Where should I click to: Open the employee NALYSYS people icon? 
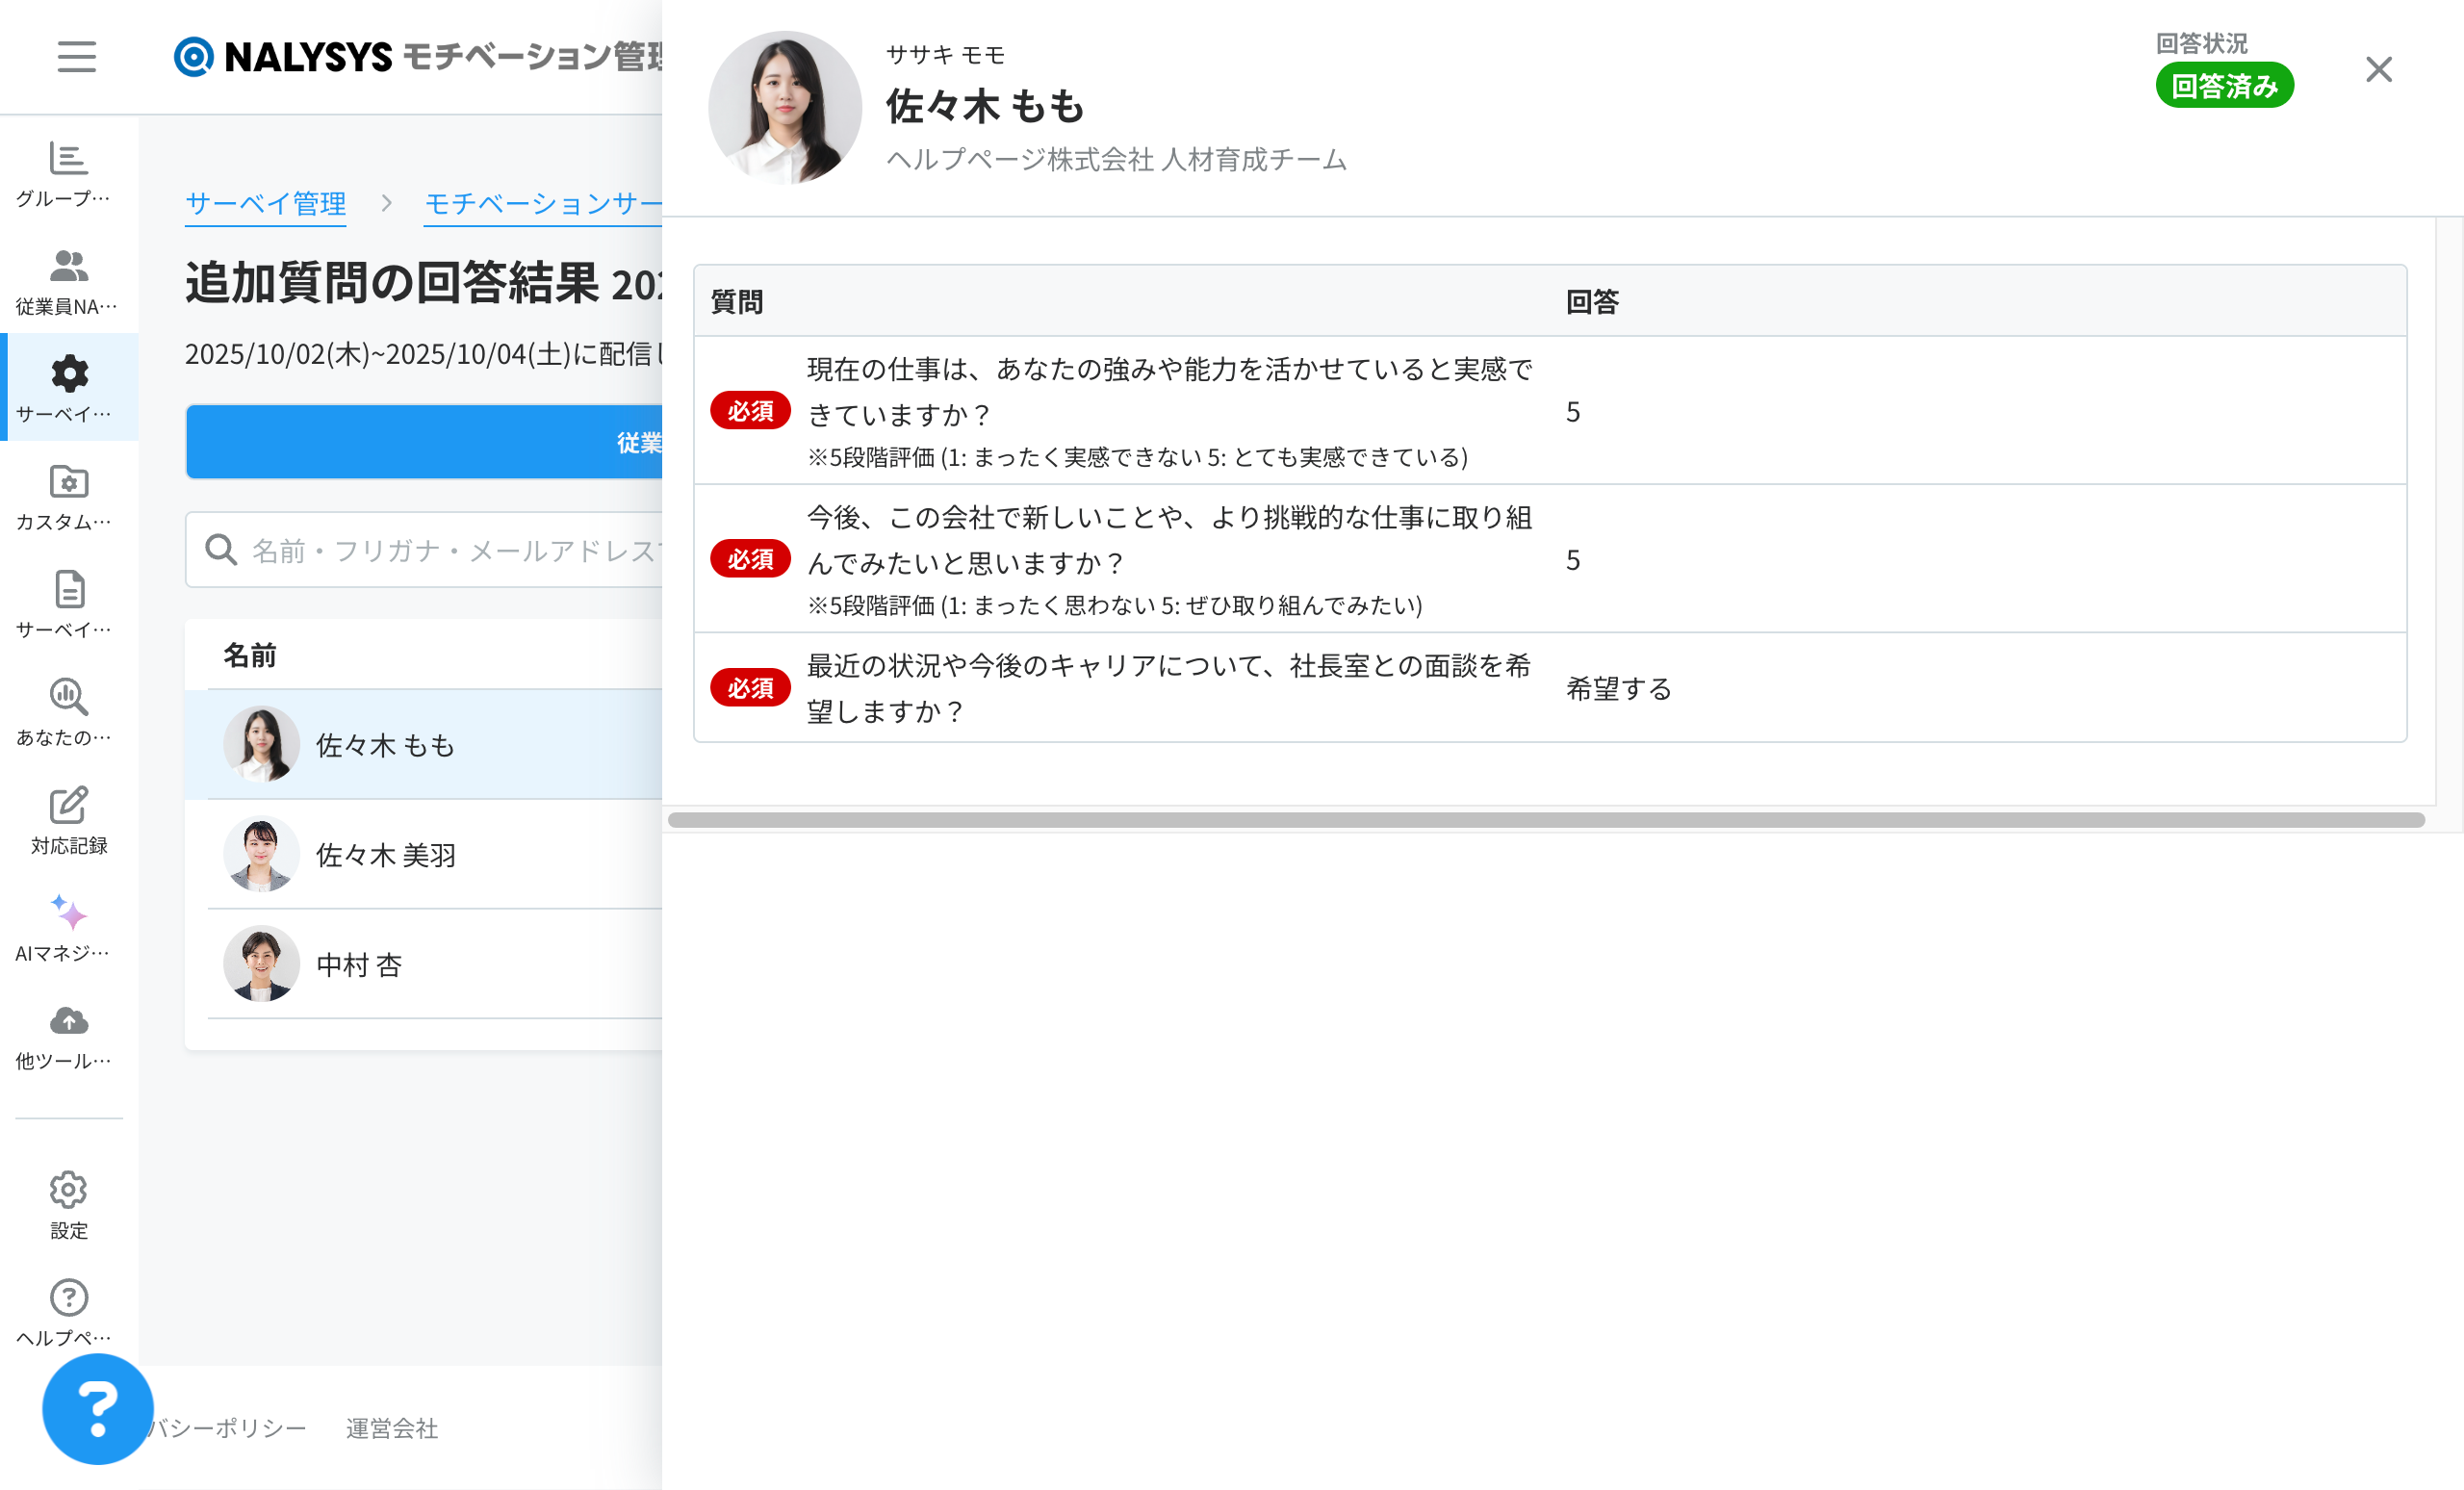pos(68,267)
